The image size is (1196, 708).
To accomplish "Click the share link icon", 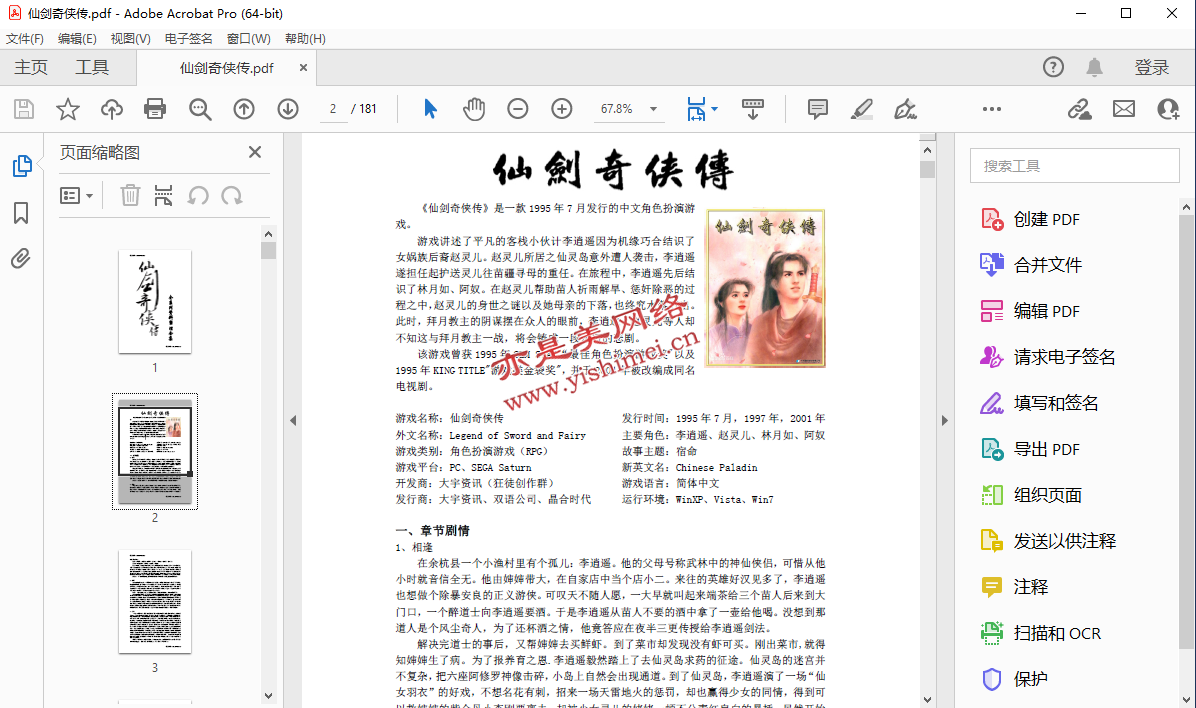I will coord(1079,109).
